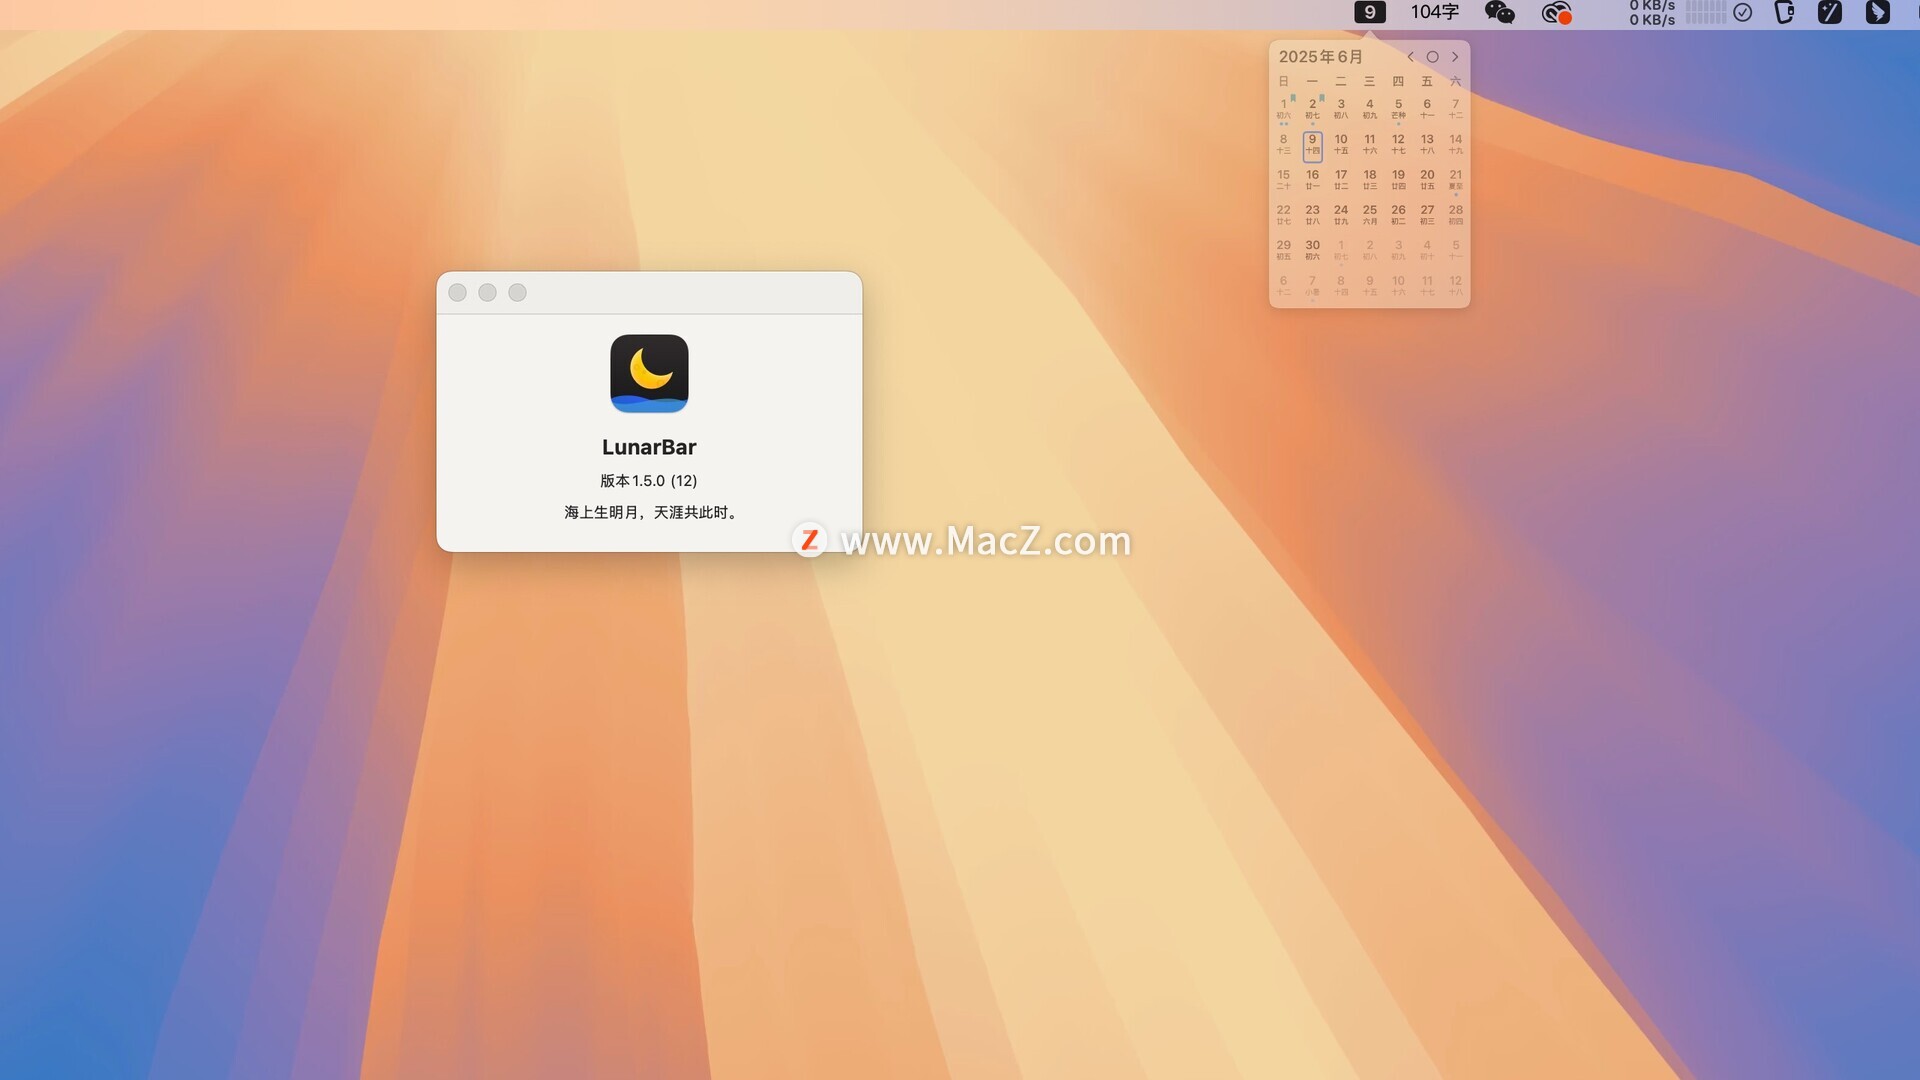Jump to today using the circle button

point(1432,57)
